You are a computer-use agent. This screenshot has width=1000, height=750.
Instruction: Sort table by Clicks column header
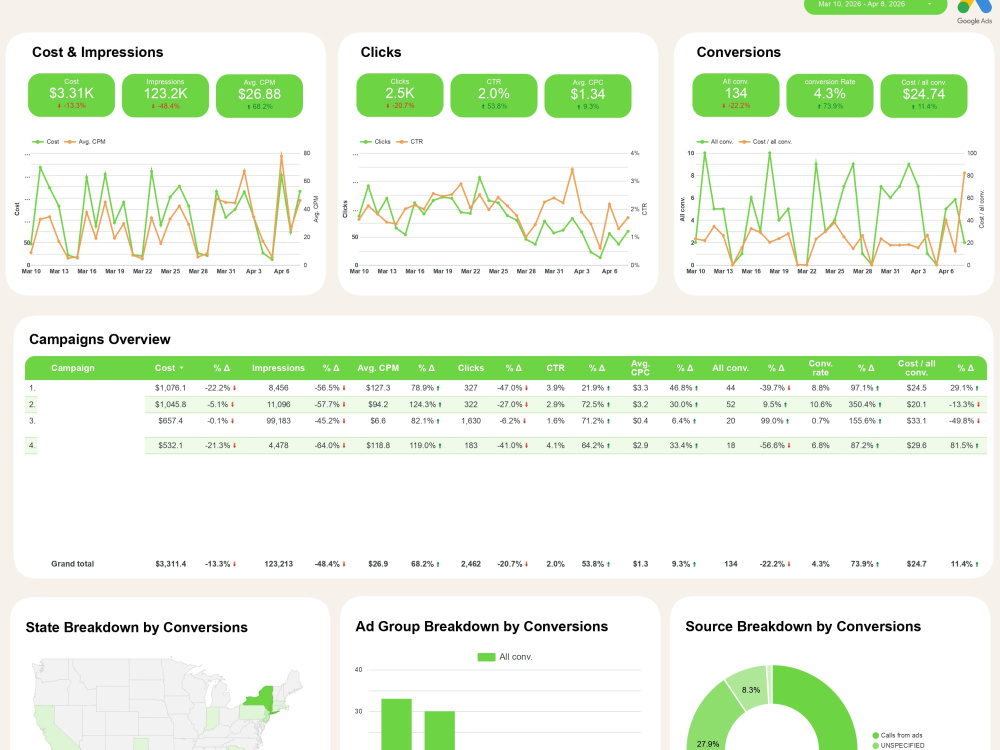[471, 368]
